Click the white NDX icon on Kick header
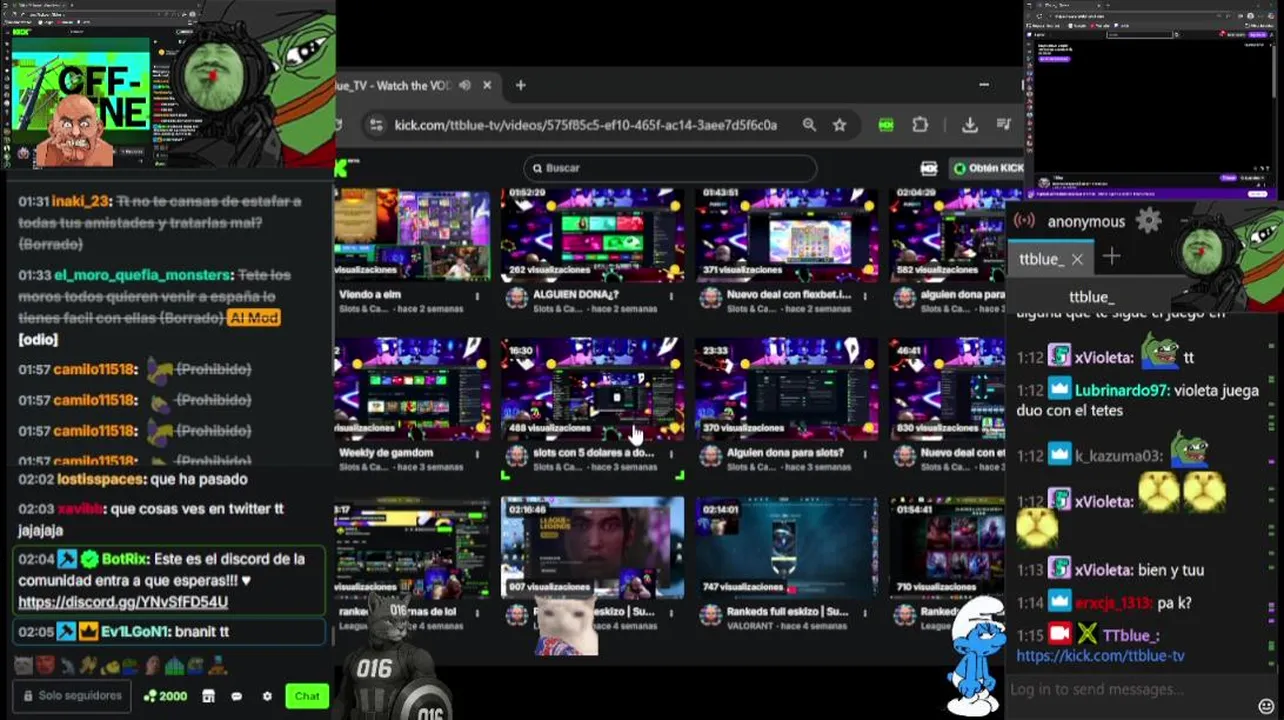The image size is (1284, 720). coord(929,168)
